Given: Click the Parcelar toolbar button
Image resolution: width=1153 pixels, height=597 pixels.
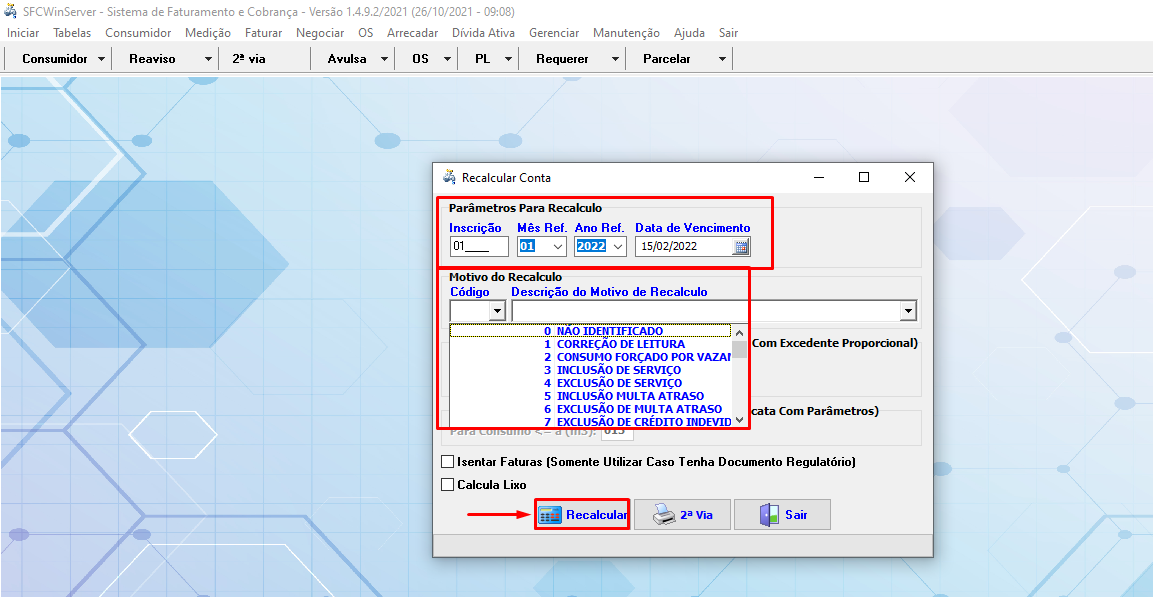Looking at the screenshot, I should click(x=667, y=59).
